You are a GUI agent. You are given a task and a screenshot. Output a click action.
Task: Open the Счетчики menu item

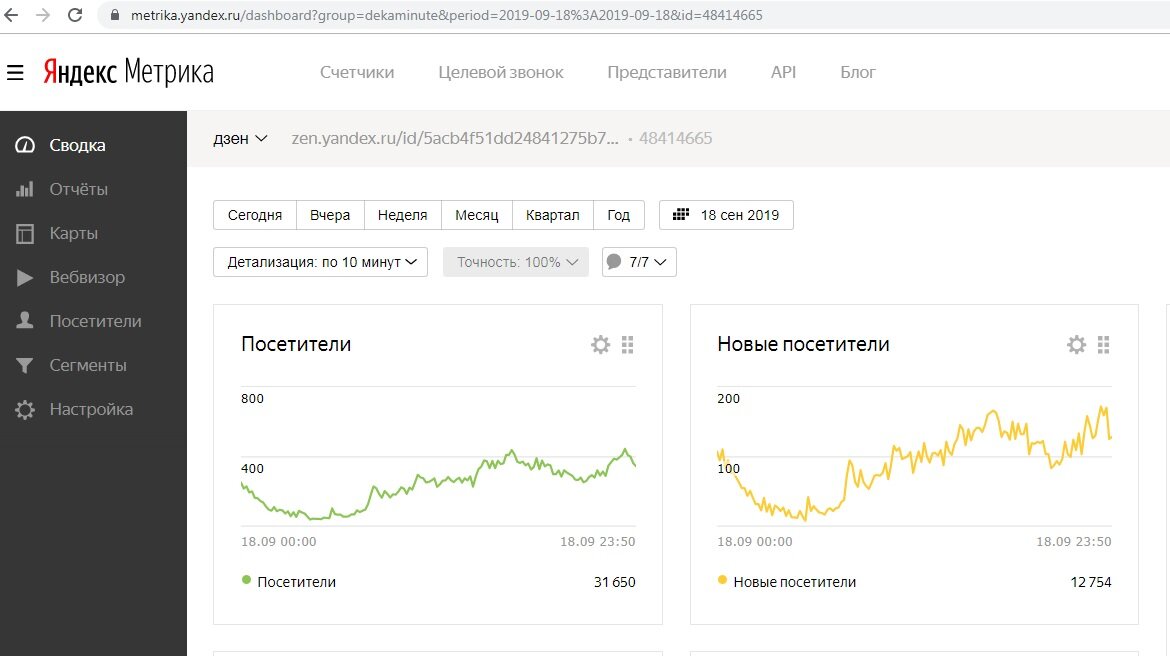[356, 71]
